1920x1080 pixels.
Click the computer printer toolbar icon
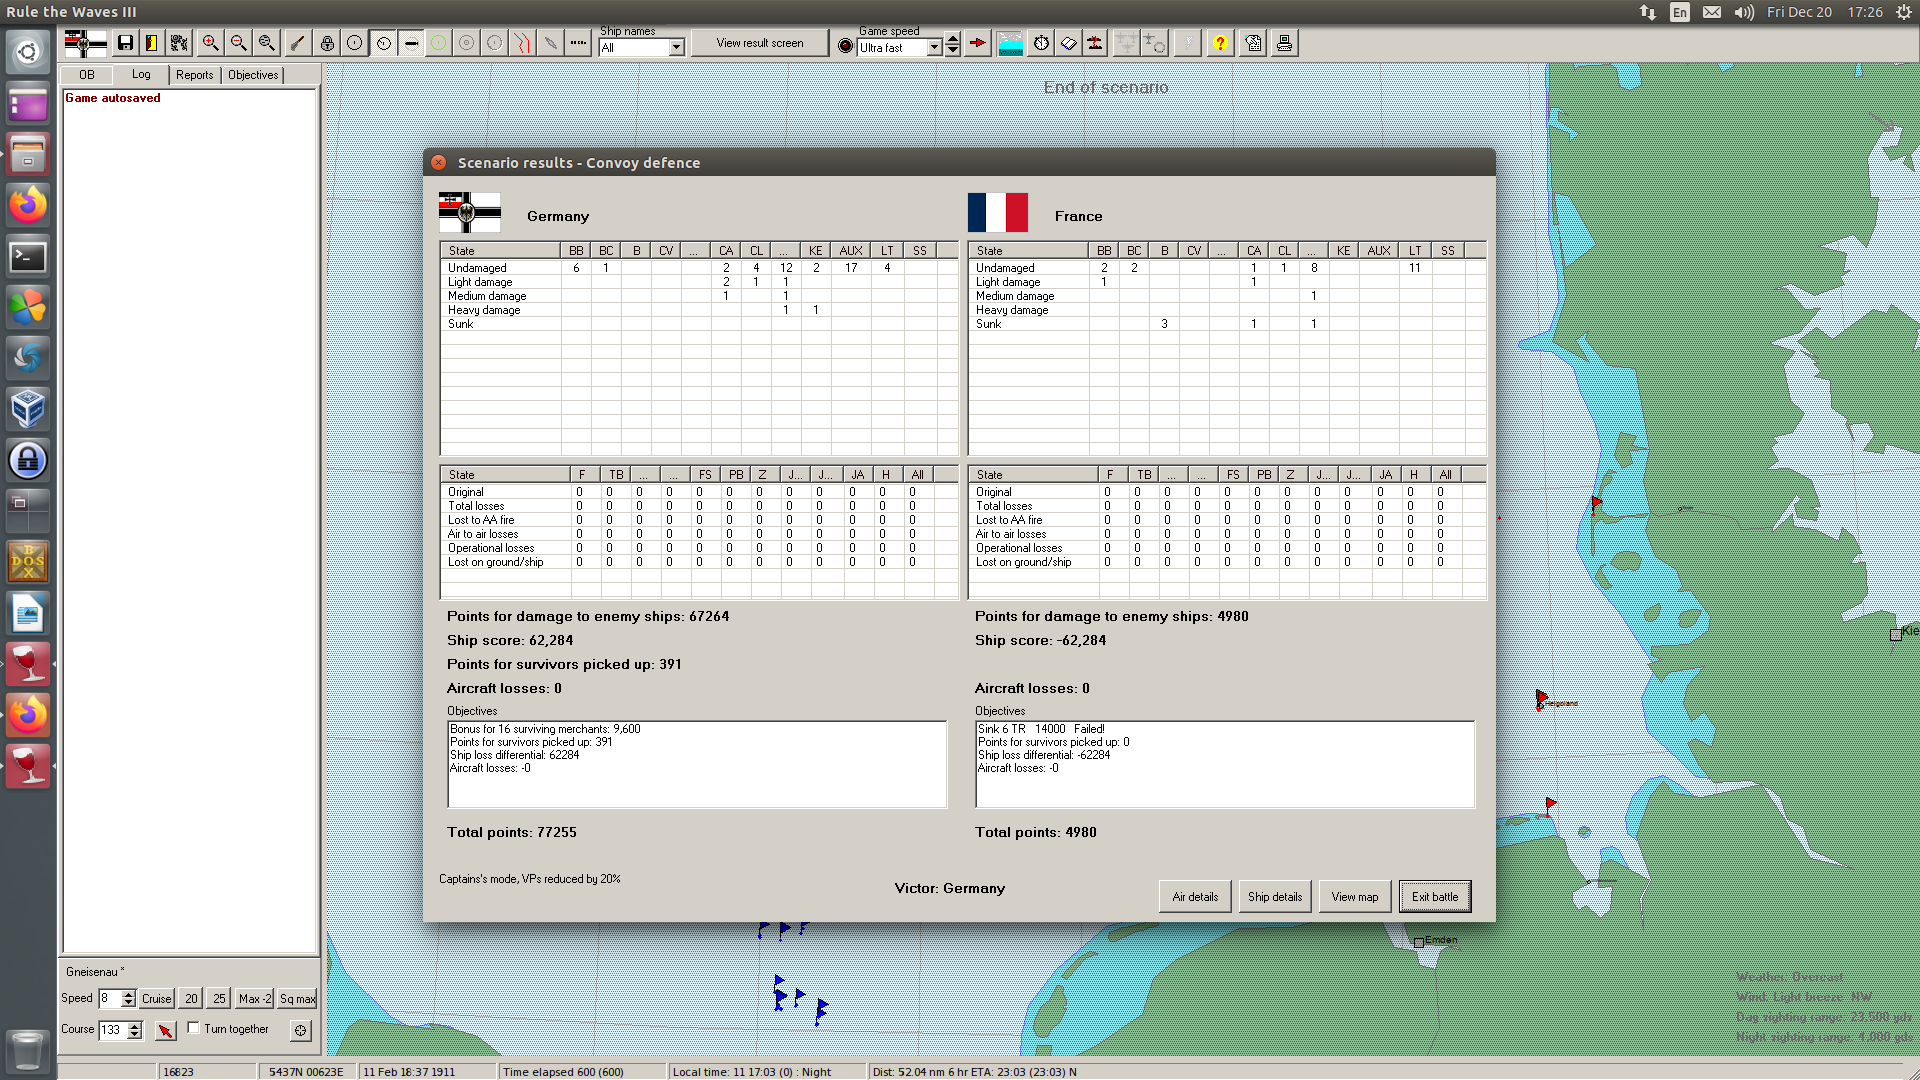tap(1284, 43)
